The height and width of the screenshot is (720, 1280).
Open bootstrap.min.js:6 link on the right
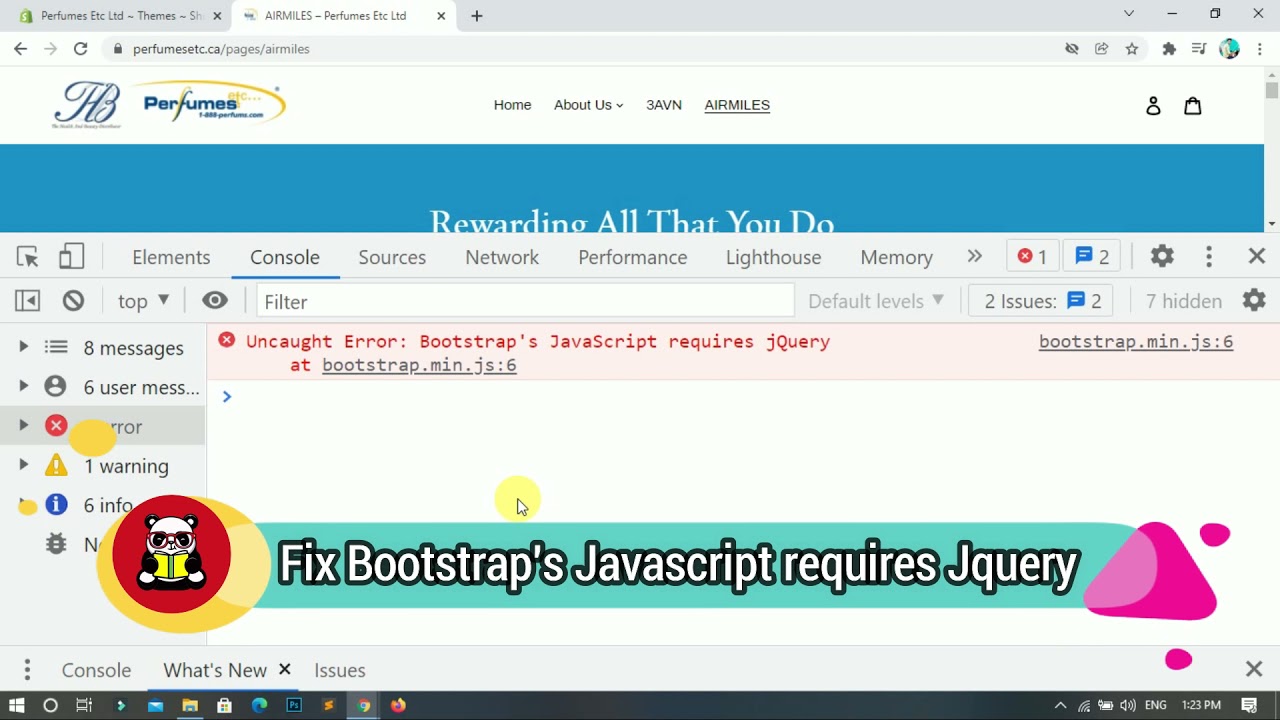tap(1136, 341)
